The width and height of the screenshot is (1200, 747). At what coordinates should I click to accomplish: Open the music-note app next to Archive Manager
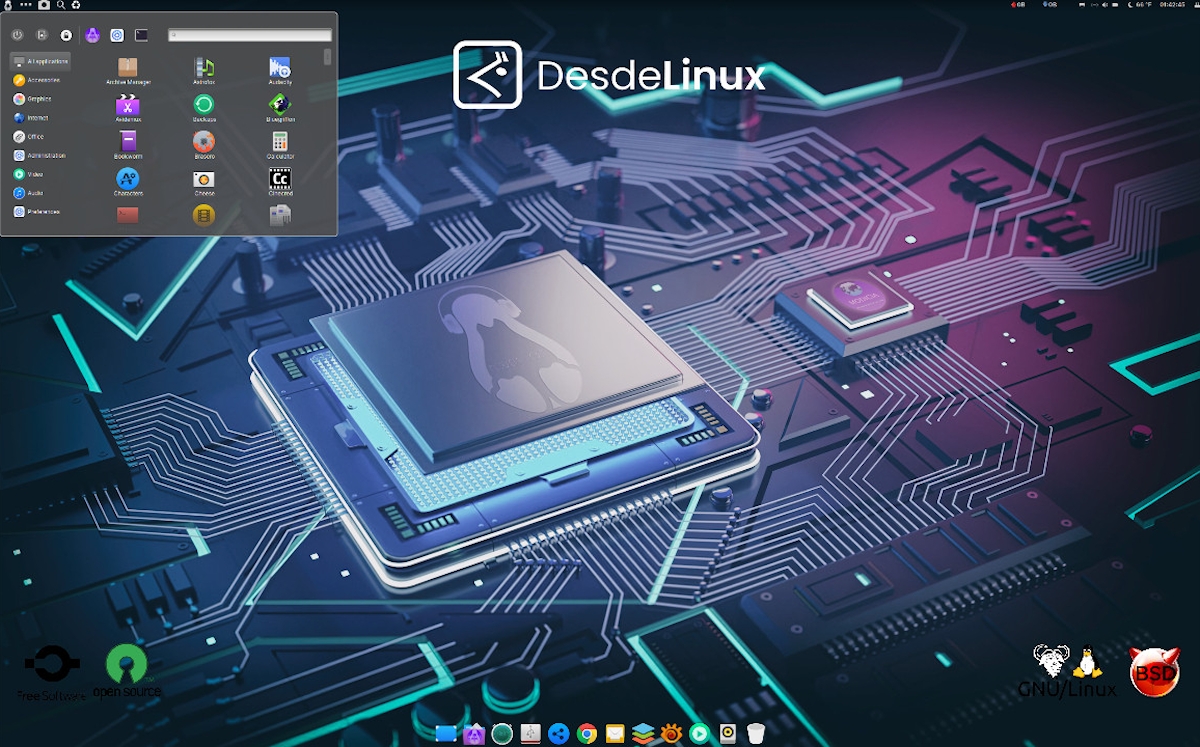click(204, 70)
